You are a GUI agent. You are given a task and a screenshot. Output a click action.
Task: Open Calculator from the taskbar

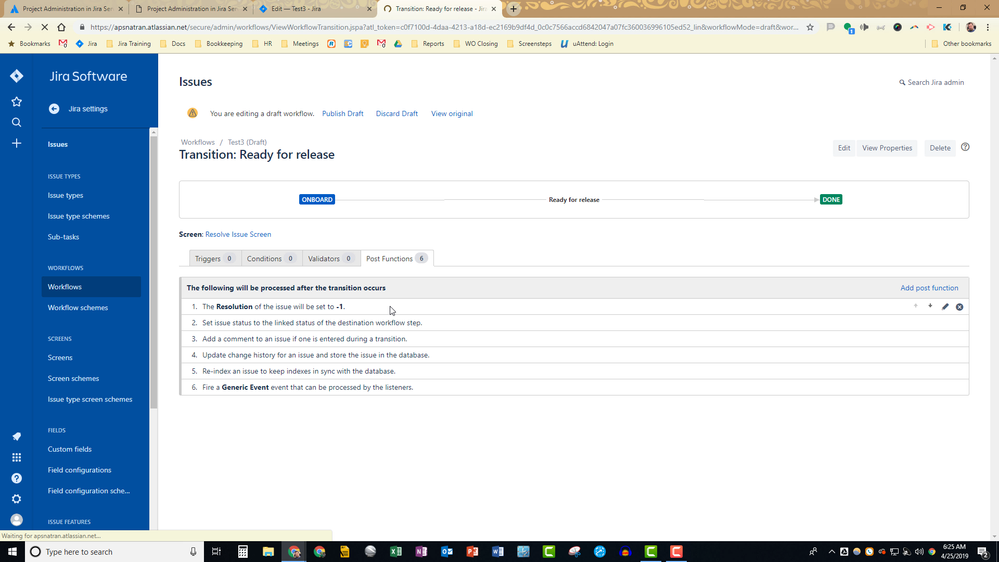[x=243, y=552]
